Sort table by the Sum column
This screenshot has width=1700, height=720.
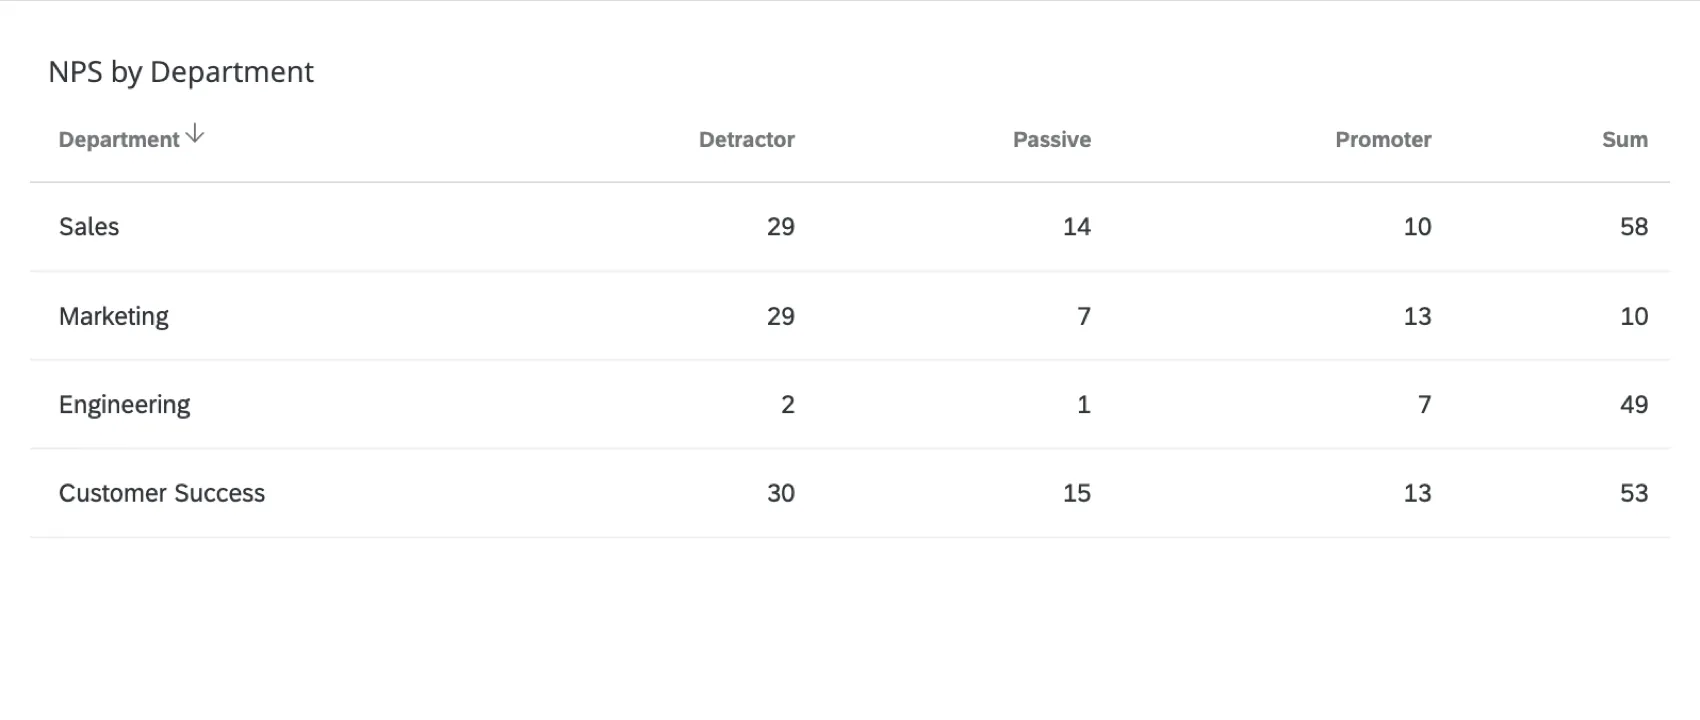point(1624,140)
